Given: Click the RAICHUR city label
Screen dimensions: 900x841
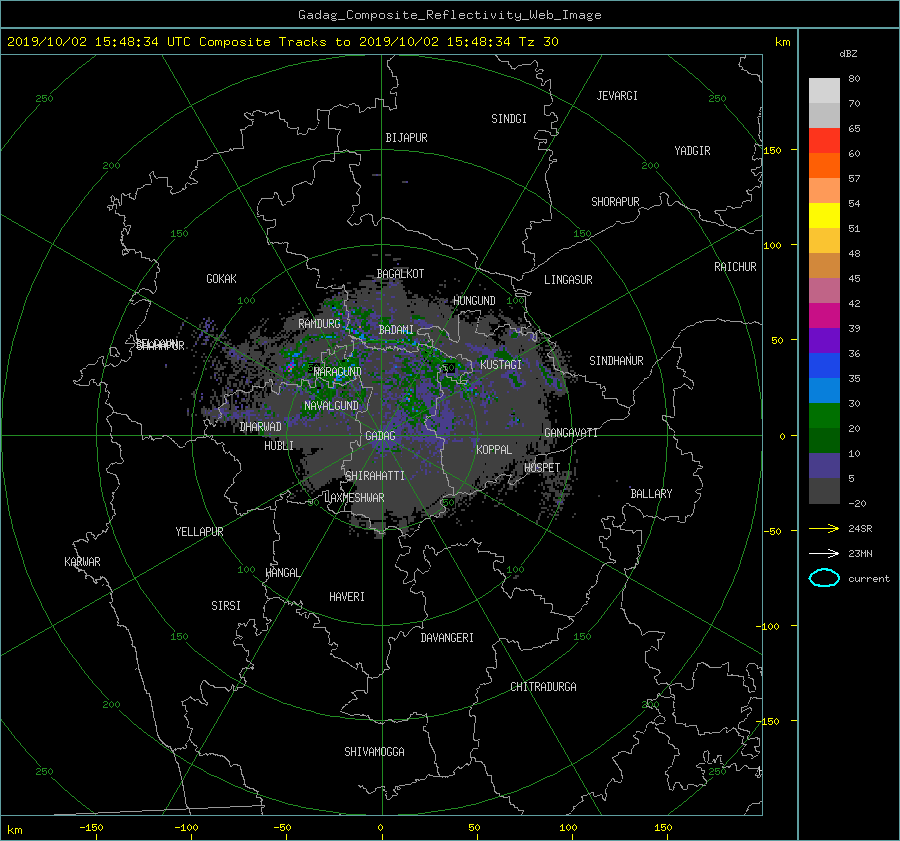Looking at the screenshot, I should point(735,267).
